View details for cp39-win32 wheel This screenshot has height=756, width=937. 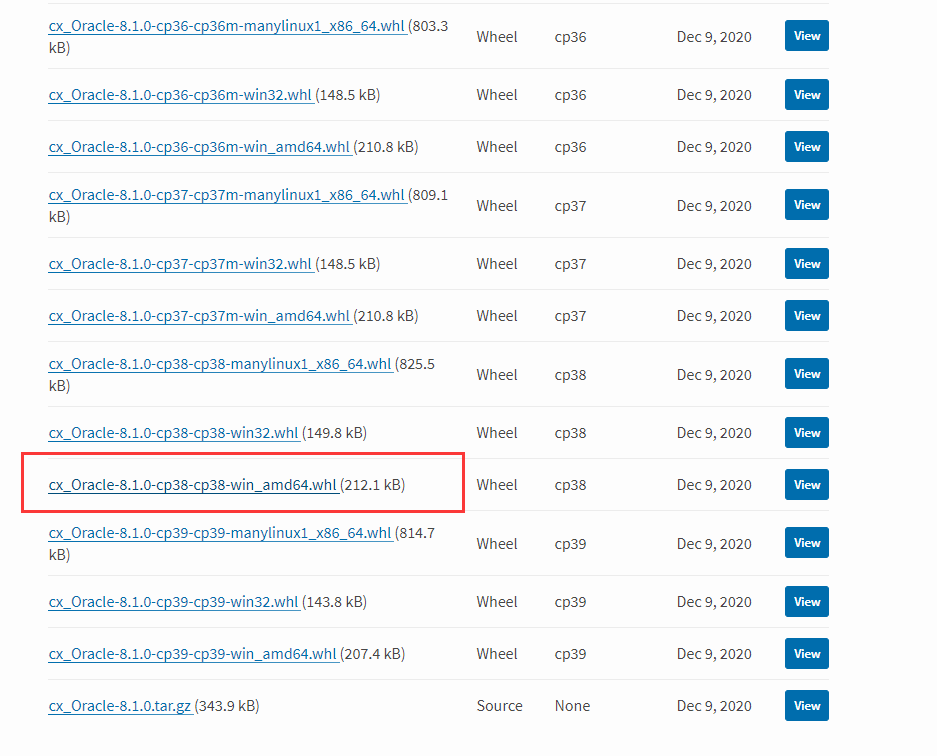[x=807, y=602]
